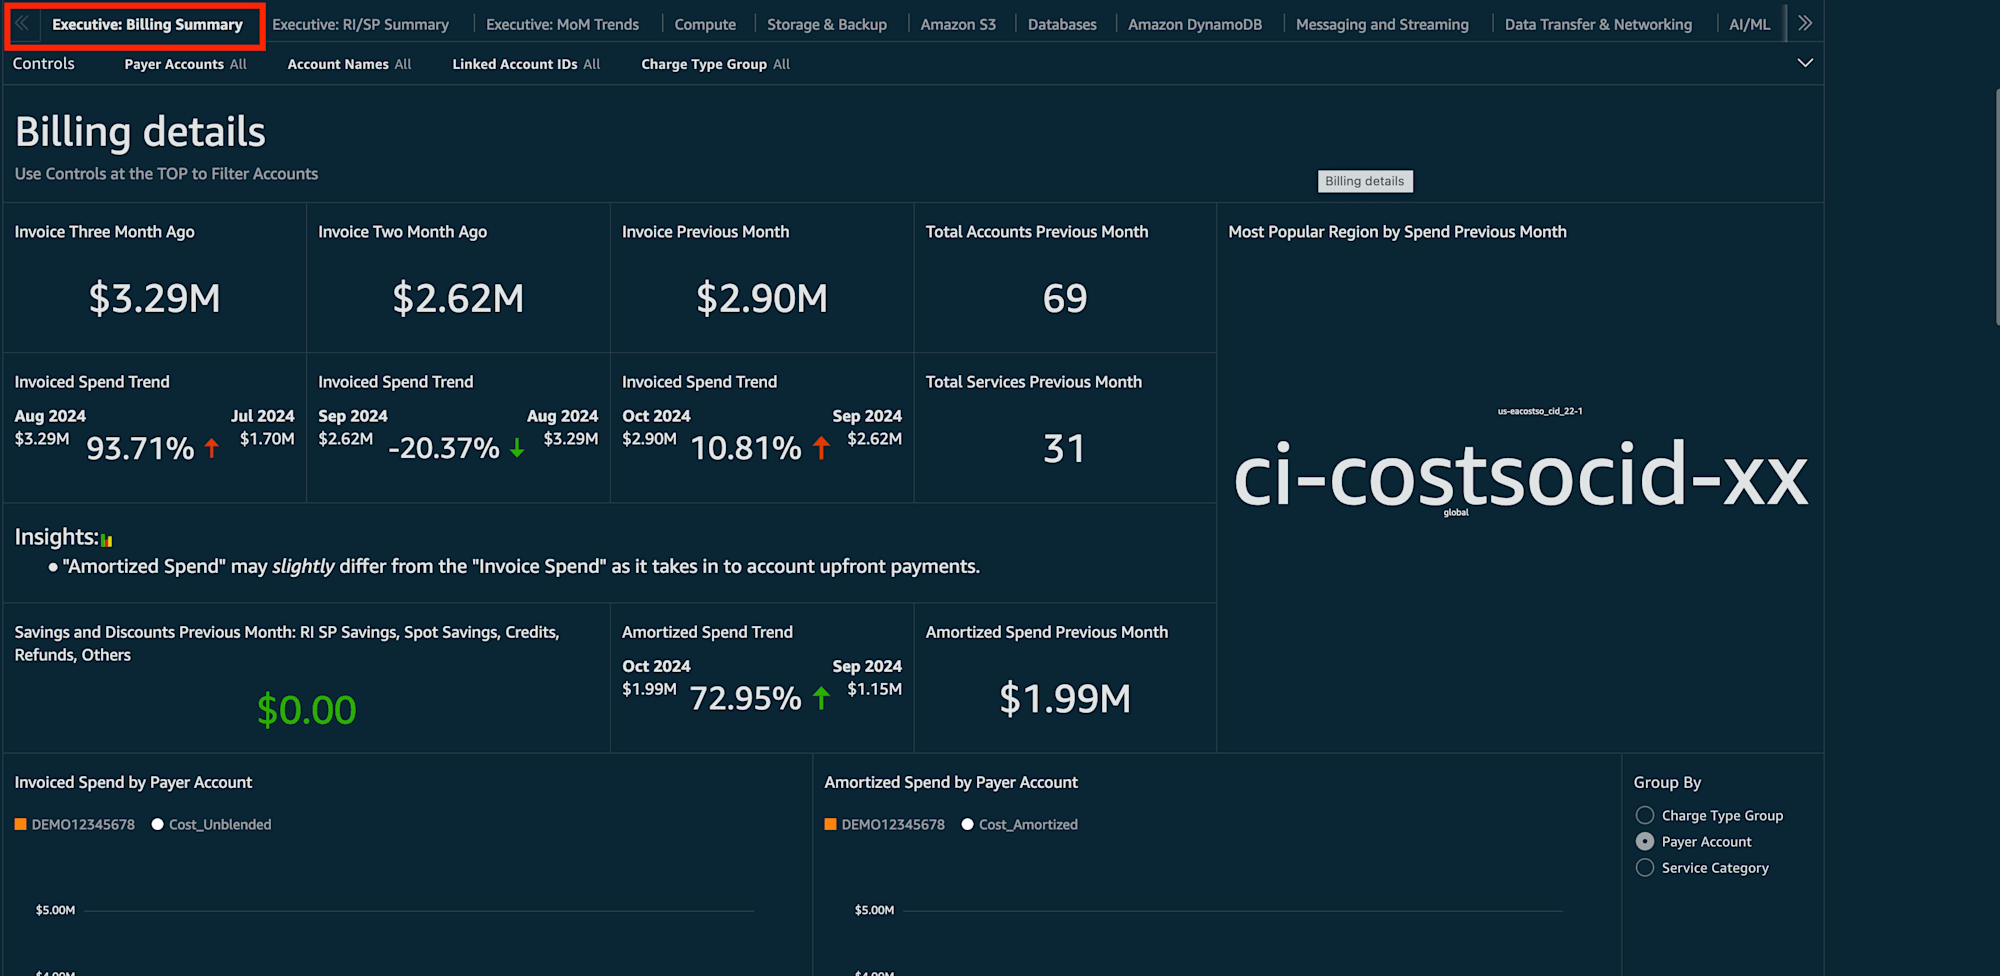Image resolution: width=2000 pixels, height=976 pixels.
Task: Open the Messaging and Streaming tab
Action: click(1382, 24)
